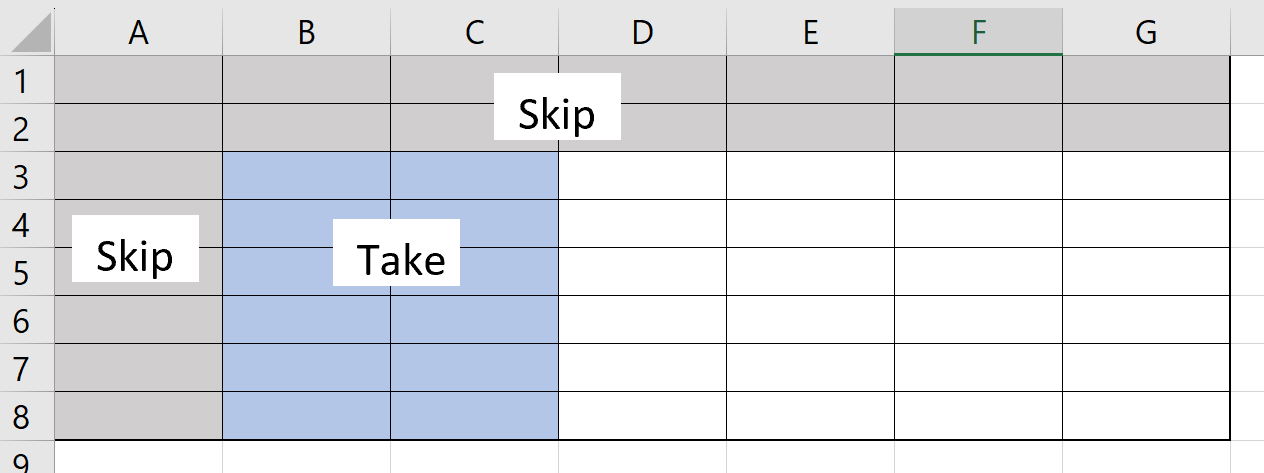Screen dimensions: 1264x473
Task: Select column C header
Action: [x=475, y=33]
